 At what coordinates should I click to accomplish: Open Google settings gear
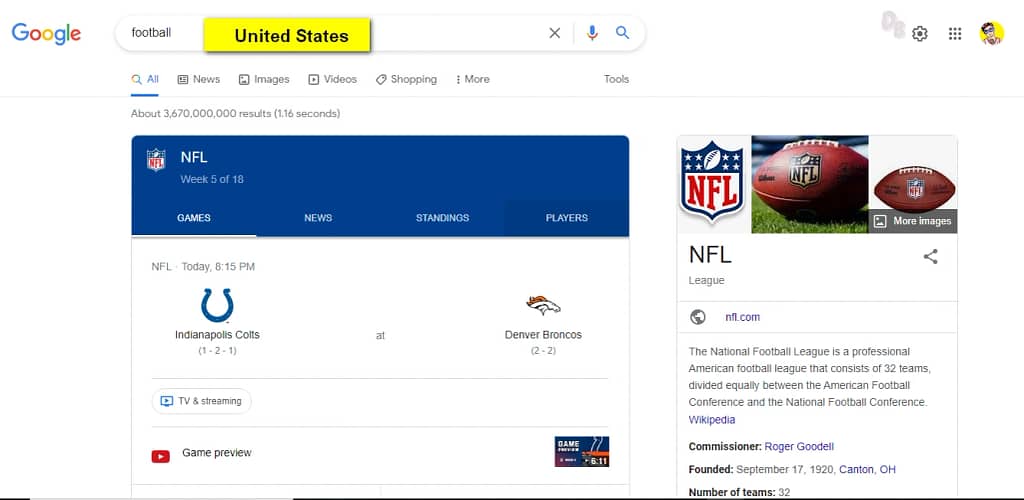pos(920,34)
